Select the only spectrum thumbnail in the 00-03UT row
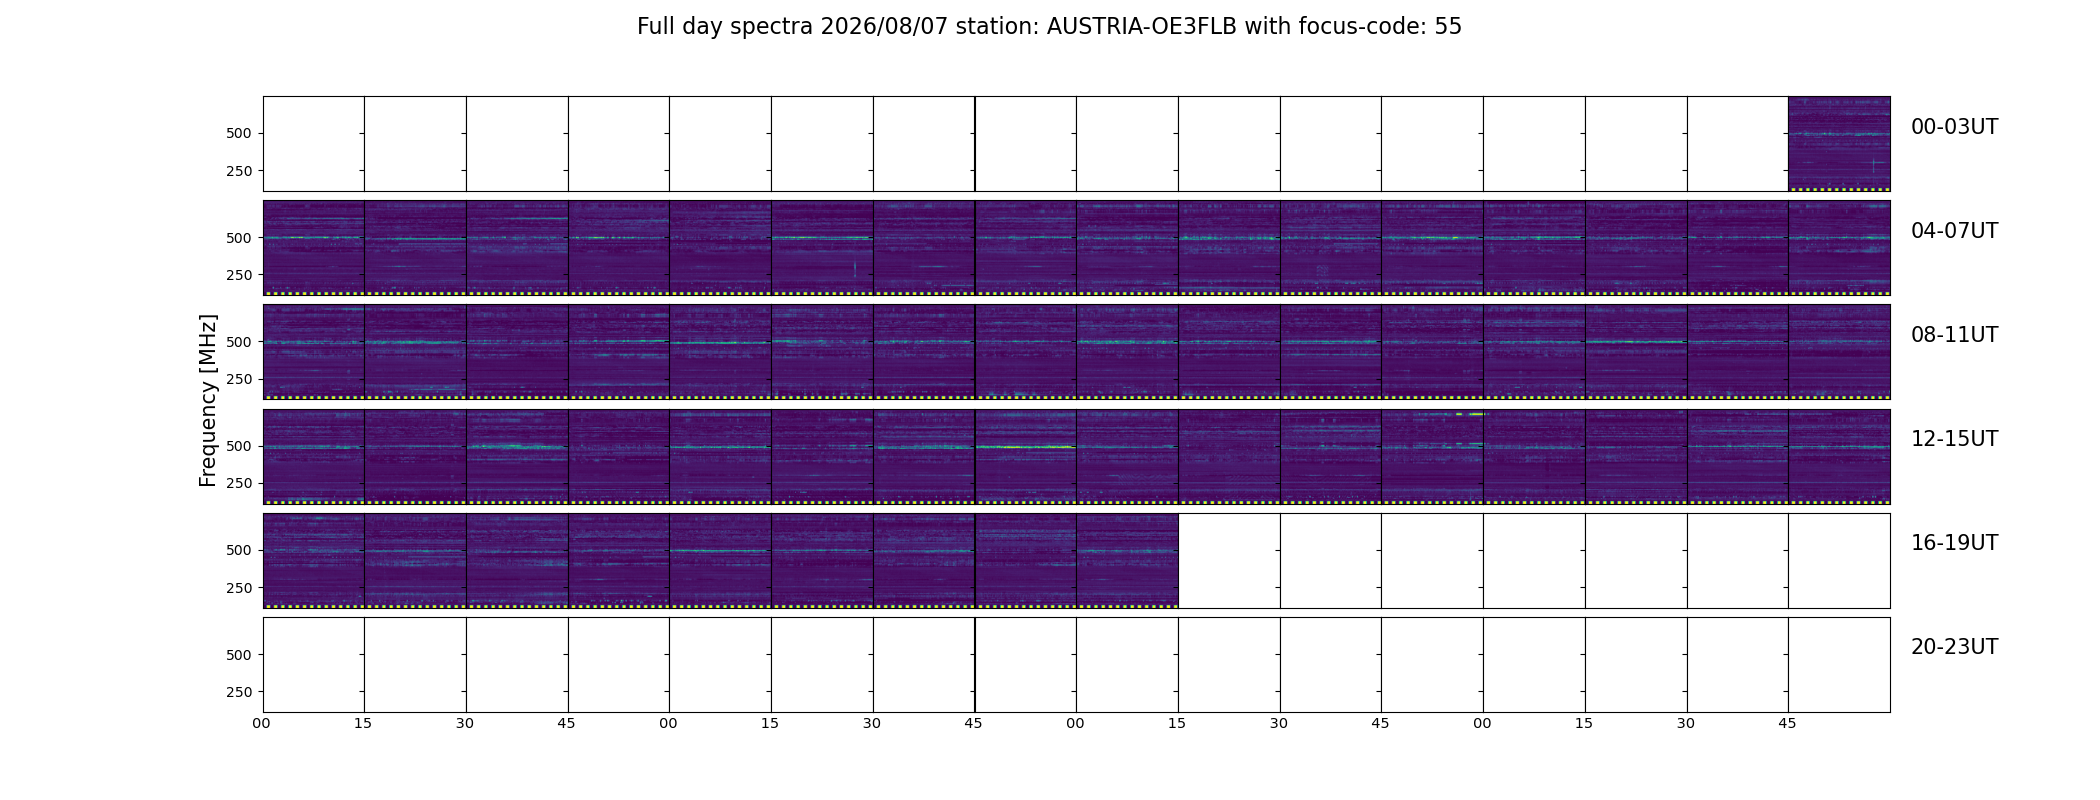The width and height of the screenshot is (2100, 800). 1839,144
